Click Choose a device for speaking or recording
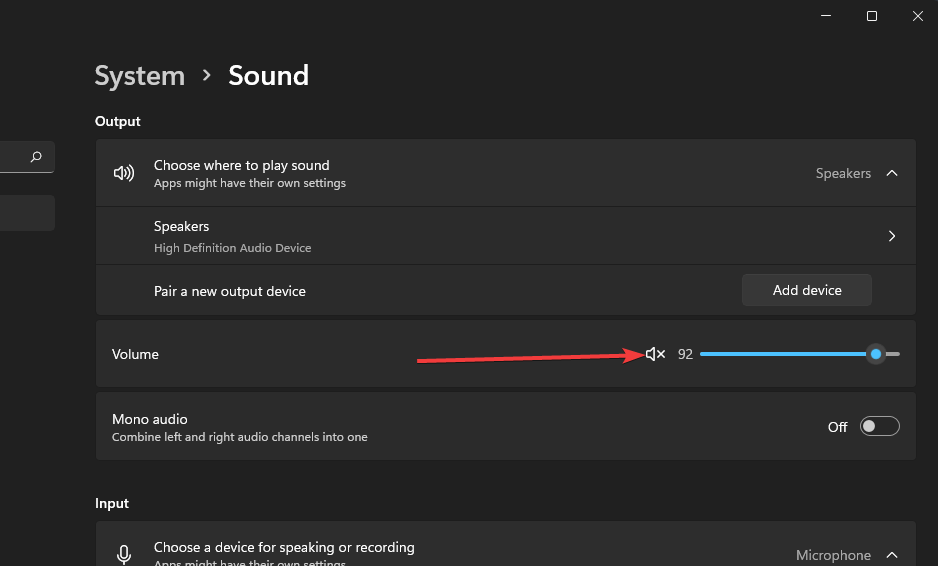 pos(284,547)
